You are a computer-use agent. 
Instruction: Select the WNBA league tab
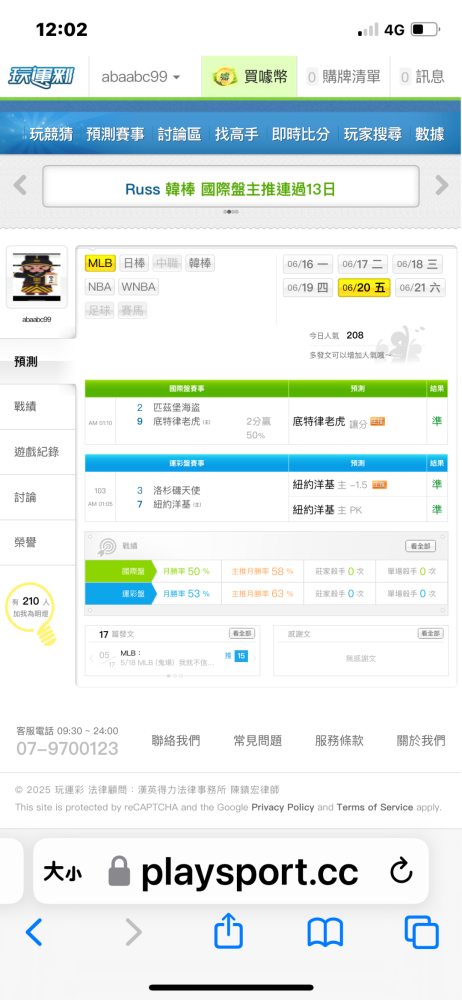(138, 287)
